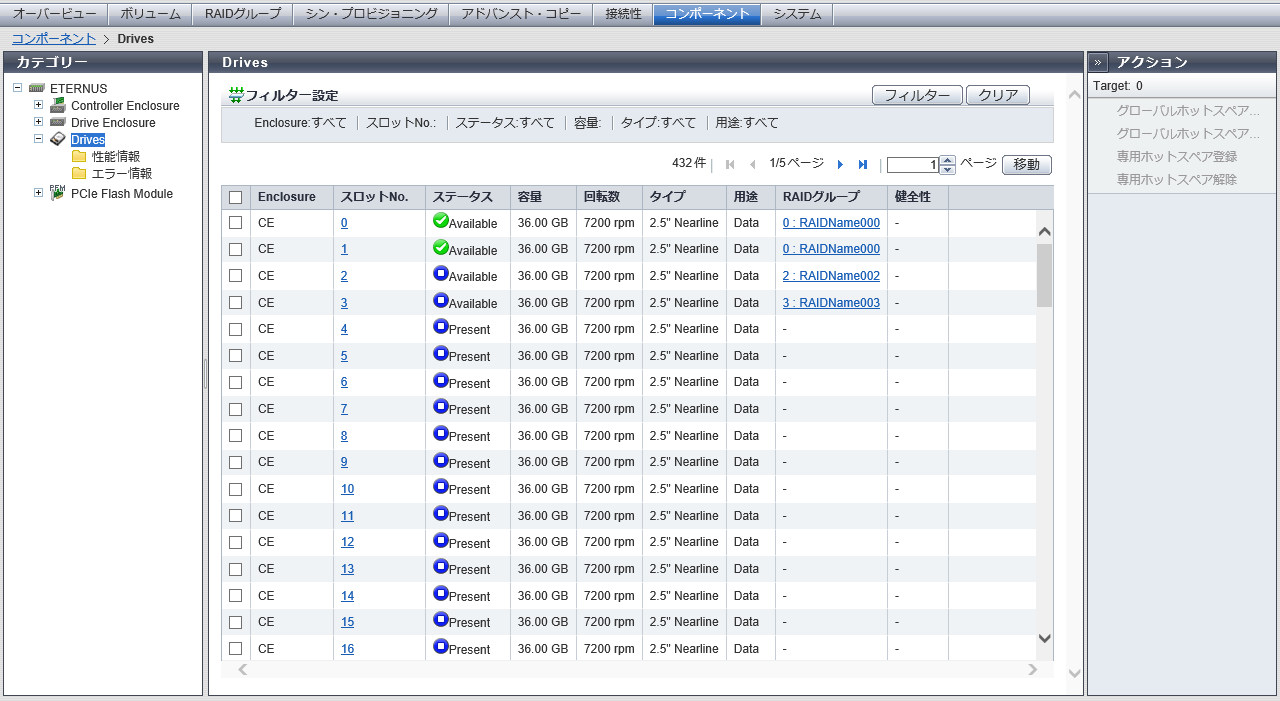1280x701 pixels.
Task: Click the PCIe Flash Module icon
Action: coord(57,193)
